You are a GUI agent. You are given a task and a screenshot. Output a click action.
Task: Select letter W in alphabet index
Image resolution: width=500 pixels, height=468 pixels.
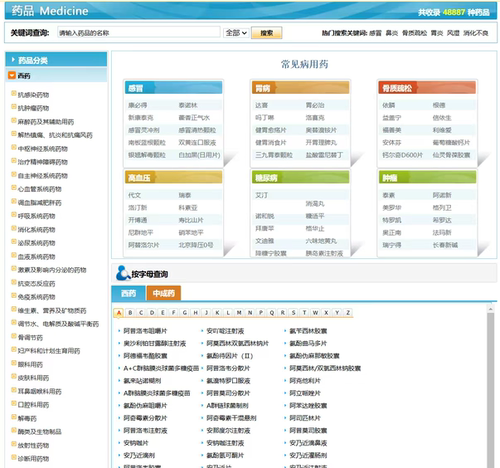pos(315,313)
